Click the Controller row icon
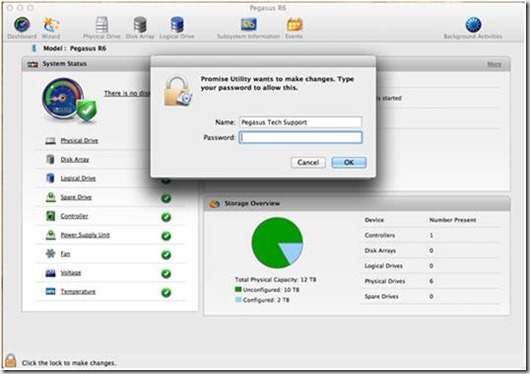The height and width of the screenshot is (374, 530). tap(50, 216)
